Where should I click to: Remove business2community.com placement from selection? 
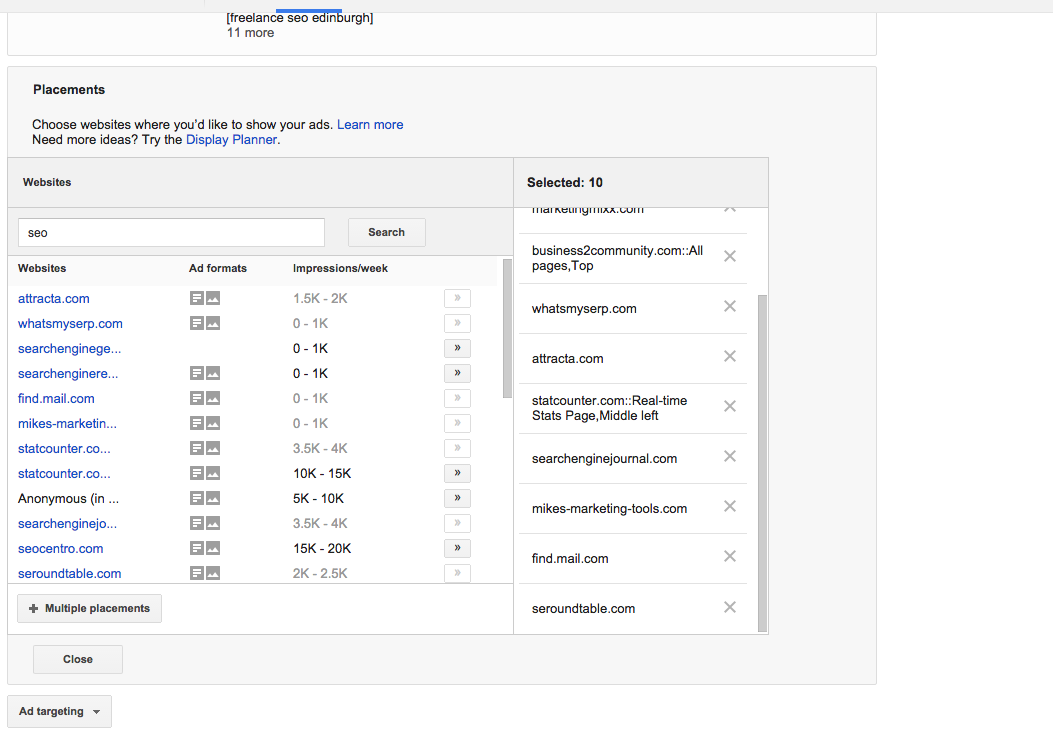730,257
